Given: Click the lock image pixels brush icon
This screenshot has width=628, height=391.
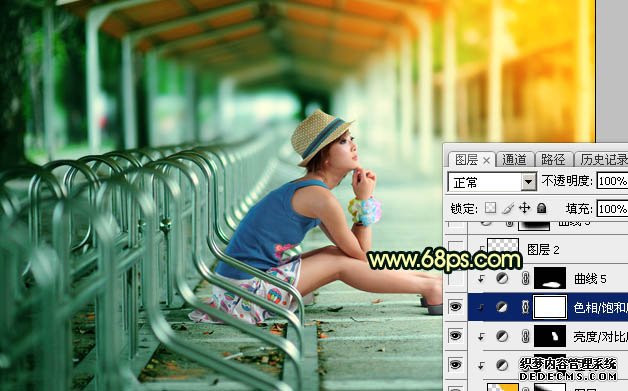Looking at the screenshot, I should tap(507, 208).
